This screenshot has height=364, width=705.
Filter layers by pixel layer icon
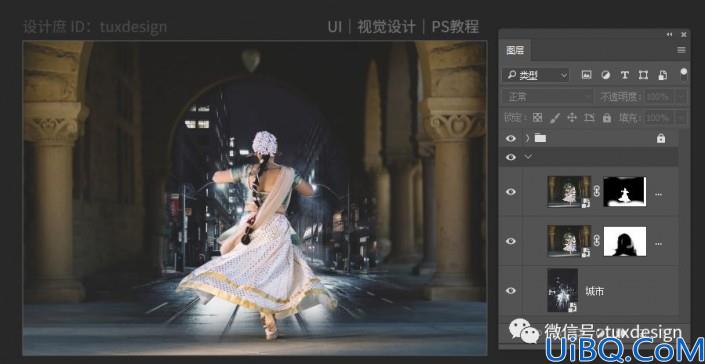586,75
